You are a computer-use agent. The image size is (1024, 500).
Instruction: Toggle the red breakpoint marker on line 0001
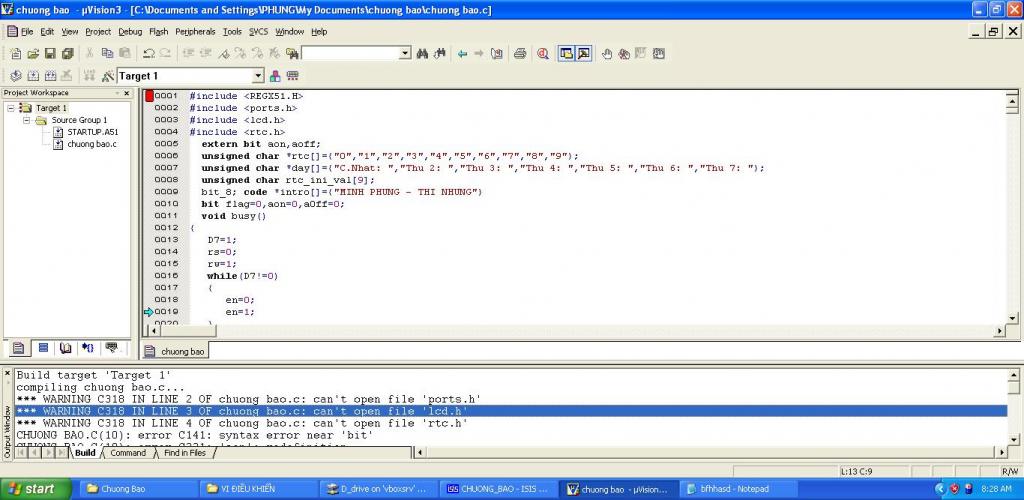tap(150, 96)
